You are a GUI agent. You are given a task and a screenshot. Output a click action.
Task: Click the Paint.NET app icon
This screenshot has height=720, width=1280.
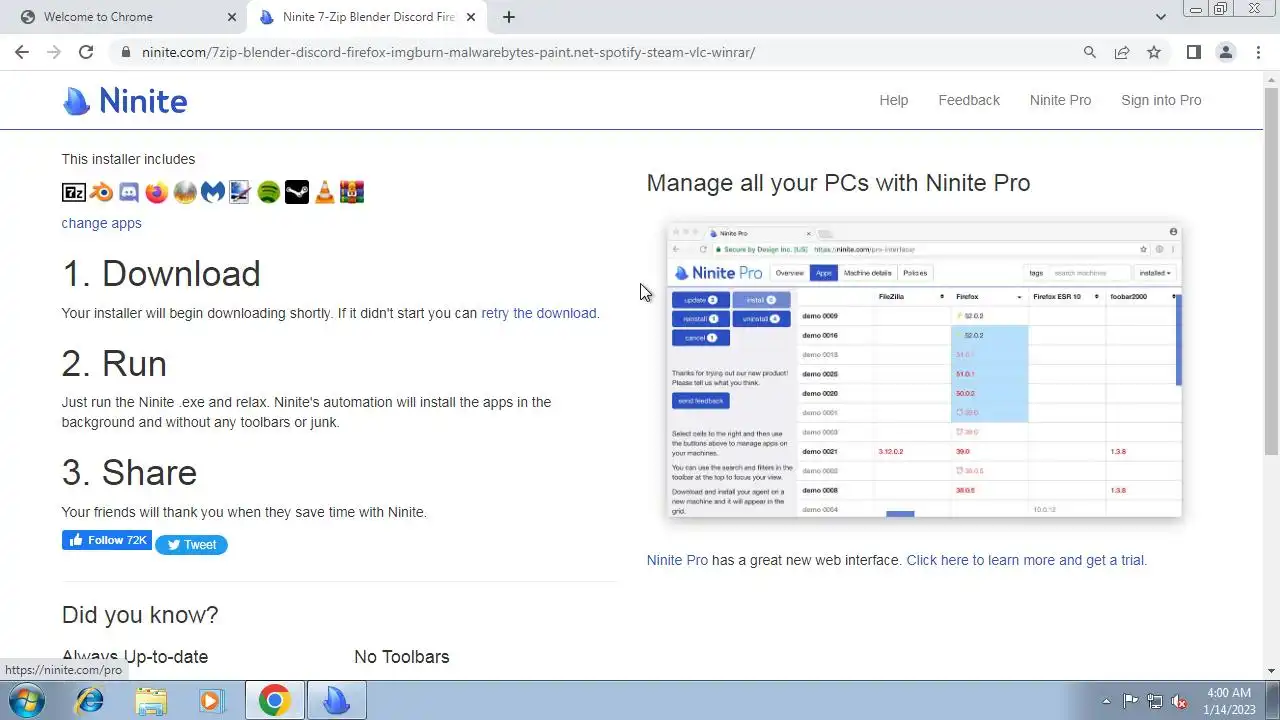[x=240, y=192]
